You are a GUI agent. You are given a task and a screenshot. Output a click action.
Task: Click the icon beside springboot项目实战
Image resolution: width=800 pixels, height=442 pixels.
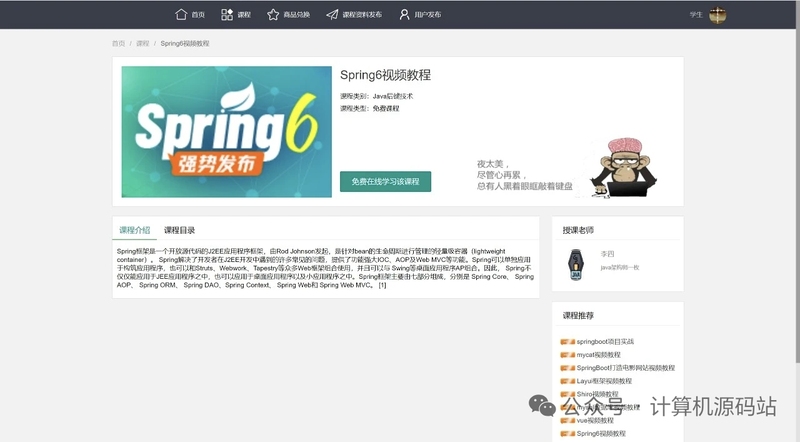[567, 342]
